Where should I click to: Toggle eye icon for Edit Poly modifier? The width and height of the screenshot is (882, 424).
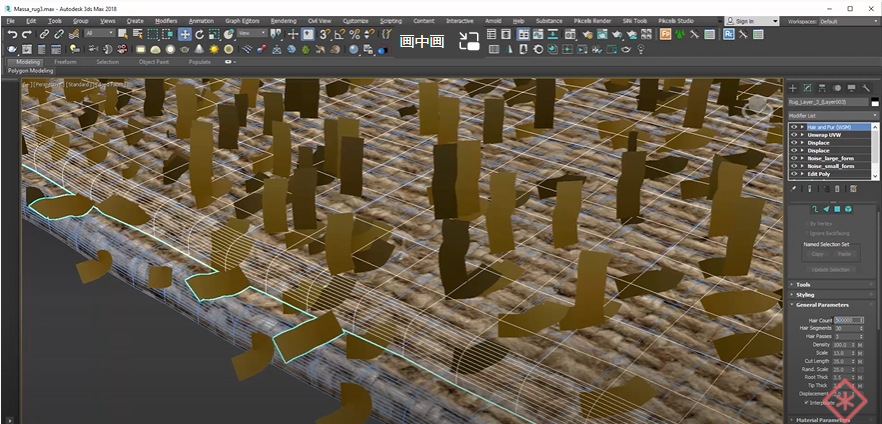click(x=794, y=174)
